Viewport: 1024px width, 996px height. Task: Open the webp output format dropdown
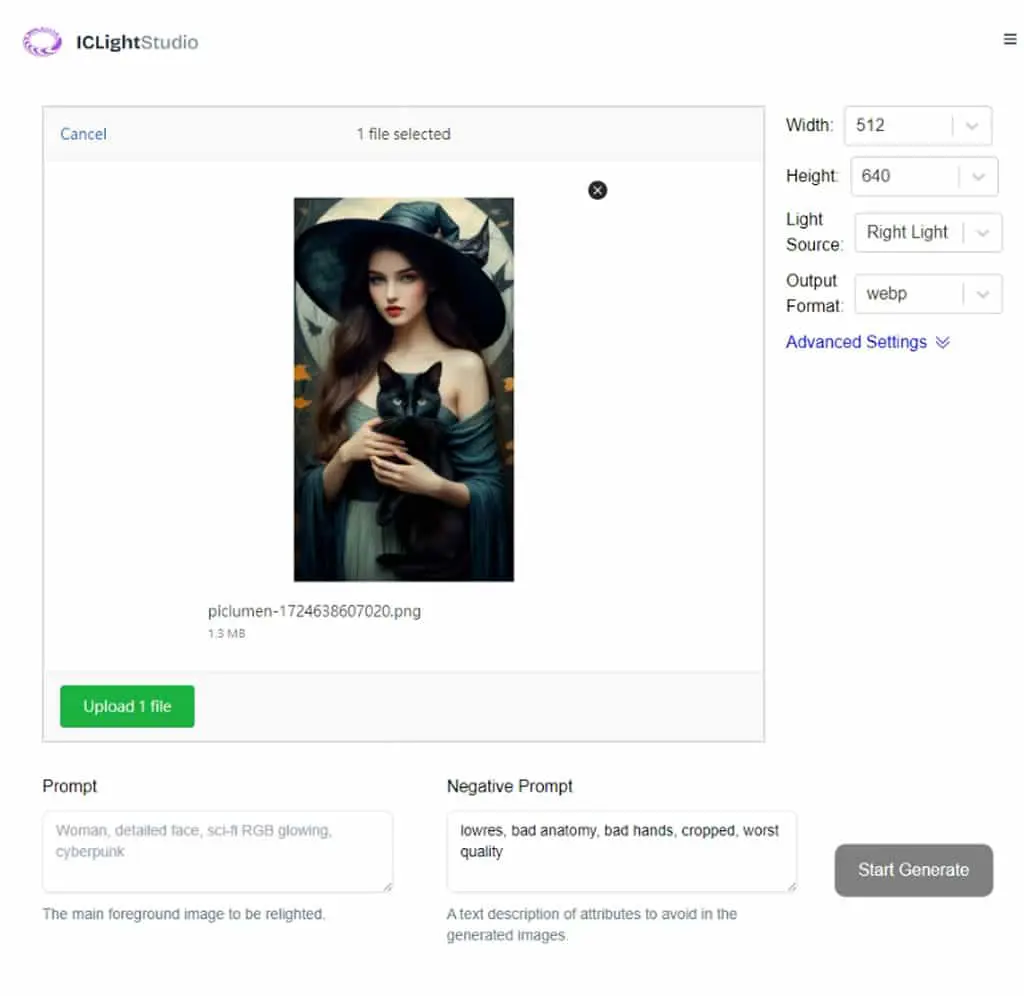[x=927, y=294]
